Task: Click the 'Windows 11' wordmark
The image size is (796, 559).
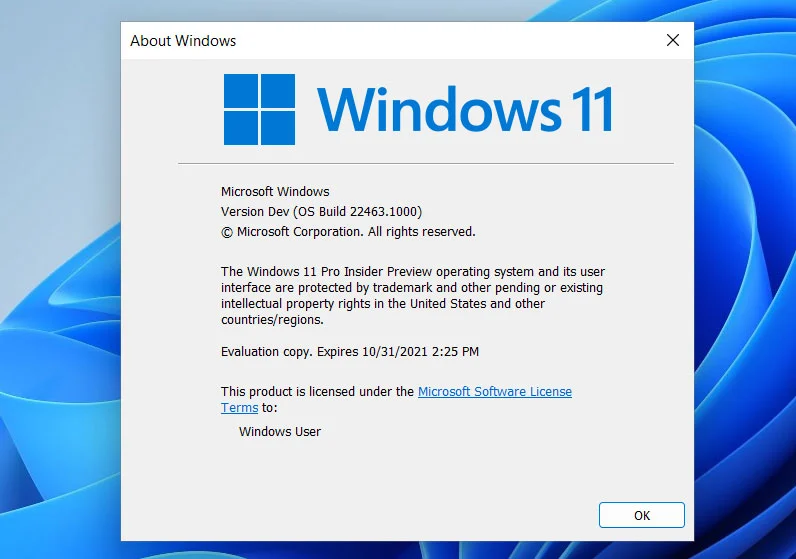Action: click(x=465, y=109)
